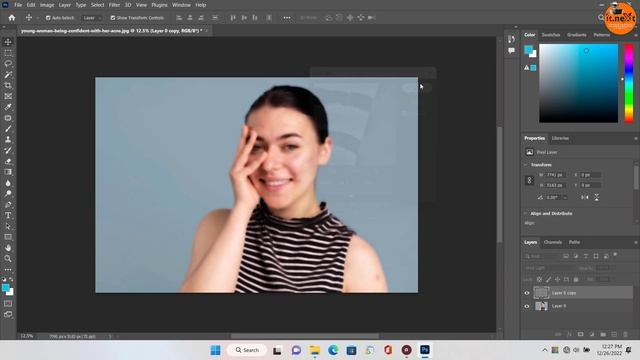Switch to the Paths tab

[574, 242]
